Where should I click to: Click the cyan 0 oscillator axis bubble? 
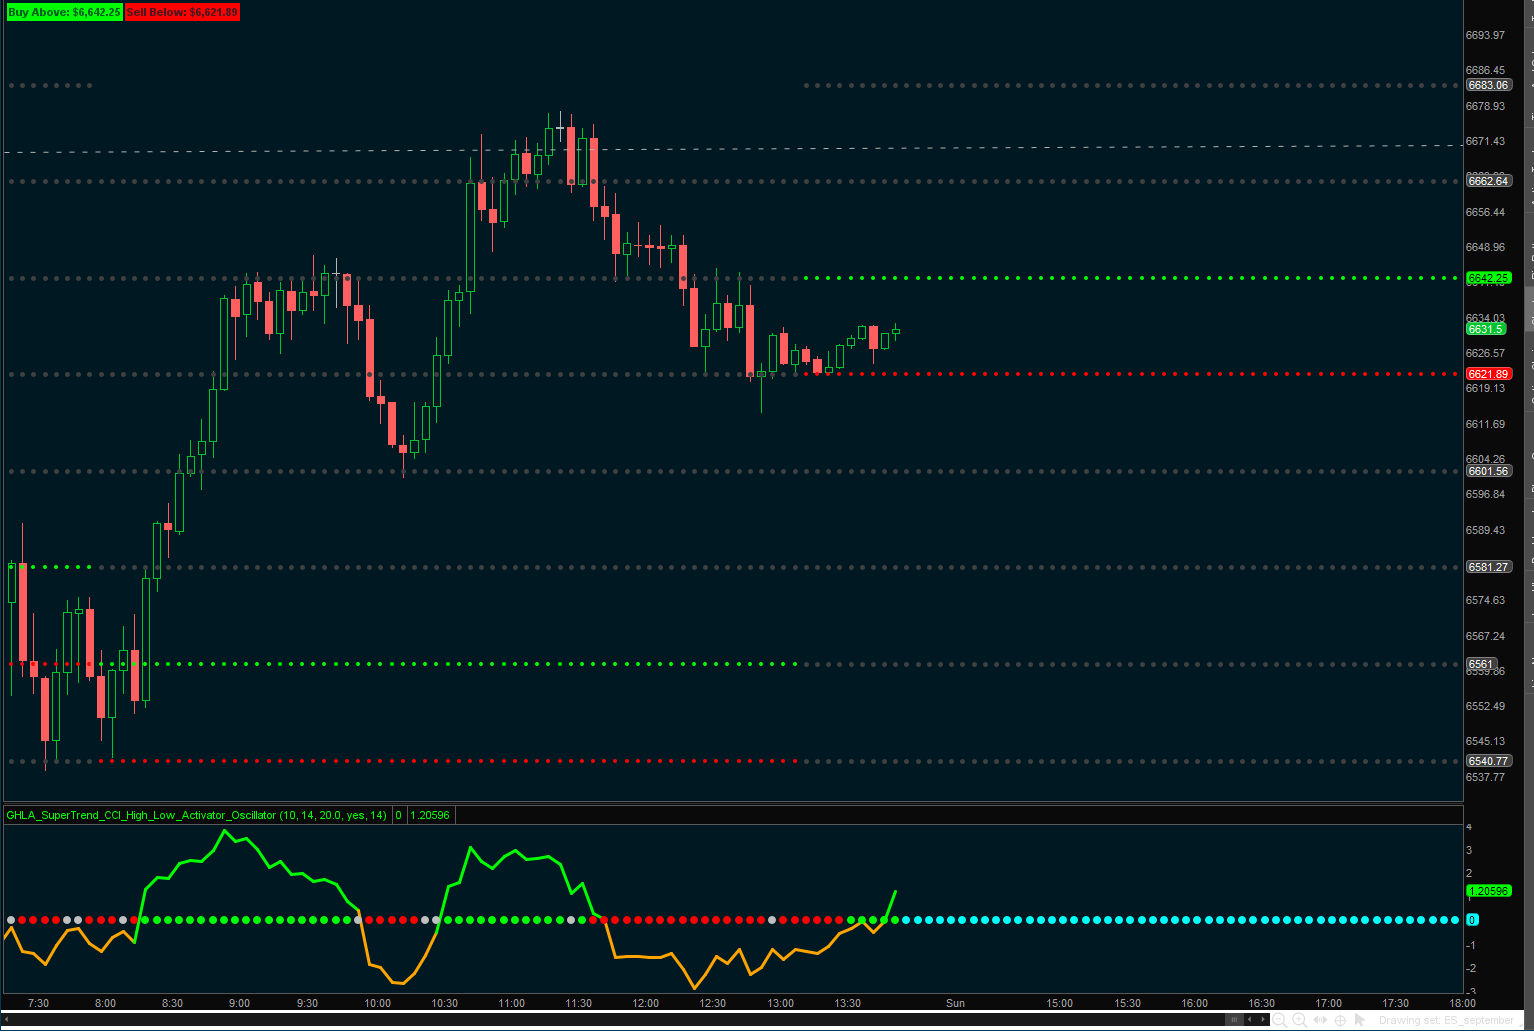point(1472,920)
